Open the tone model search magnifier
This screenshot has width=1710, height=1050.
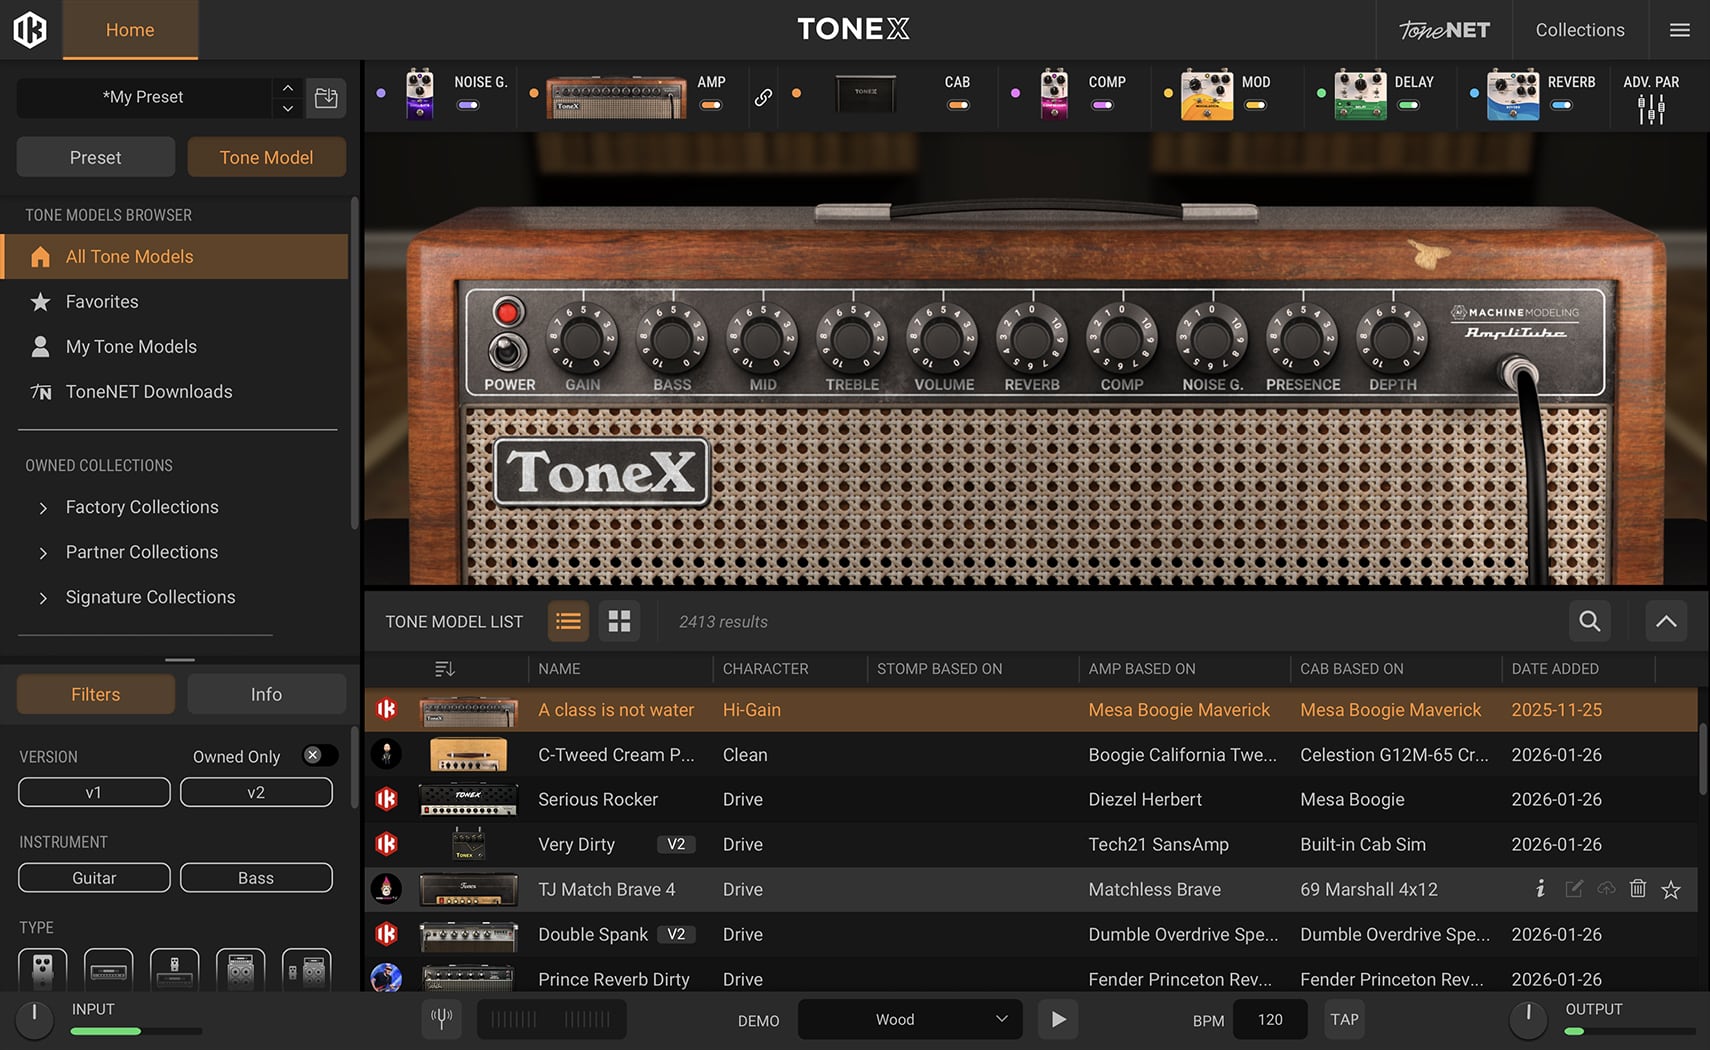(1589, 621)
